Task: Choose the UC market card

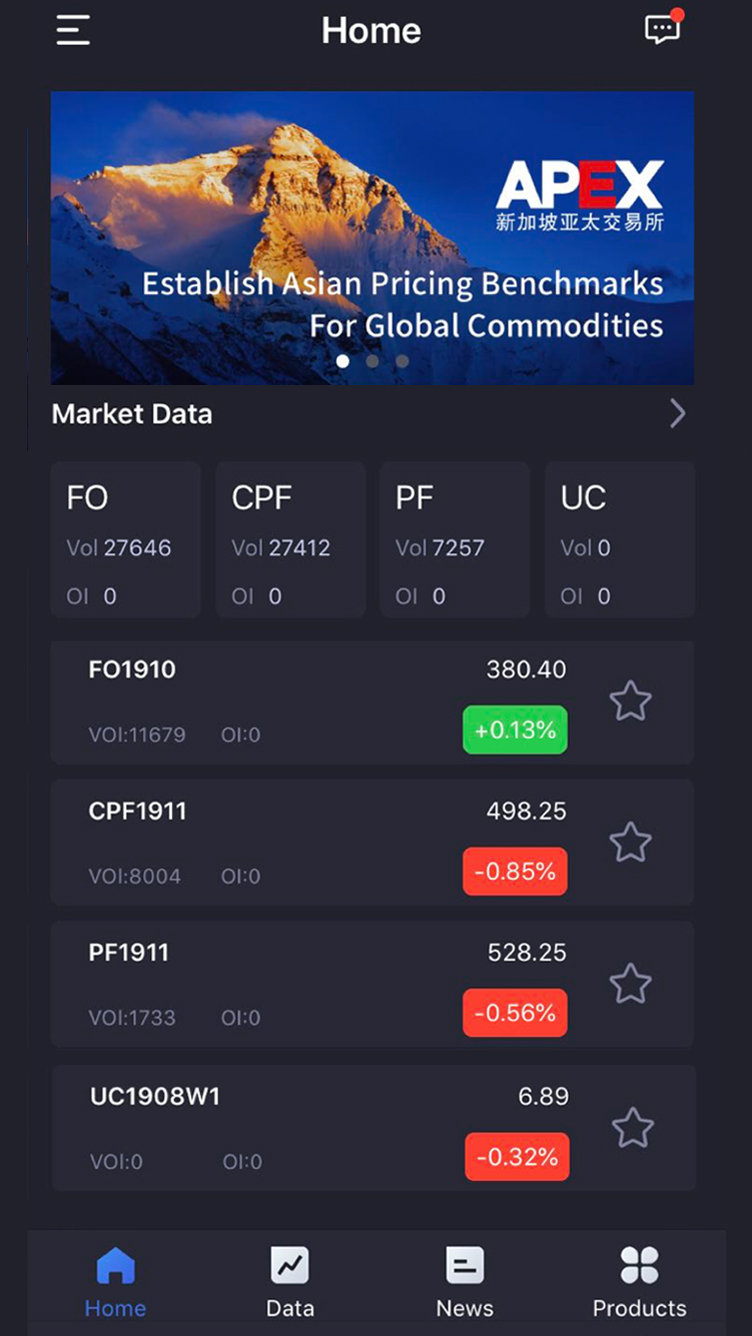Action: [619, 540]
